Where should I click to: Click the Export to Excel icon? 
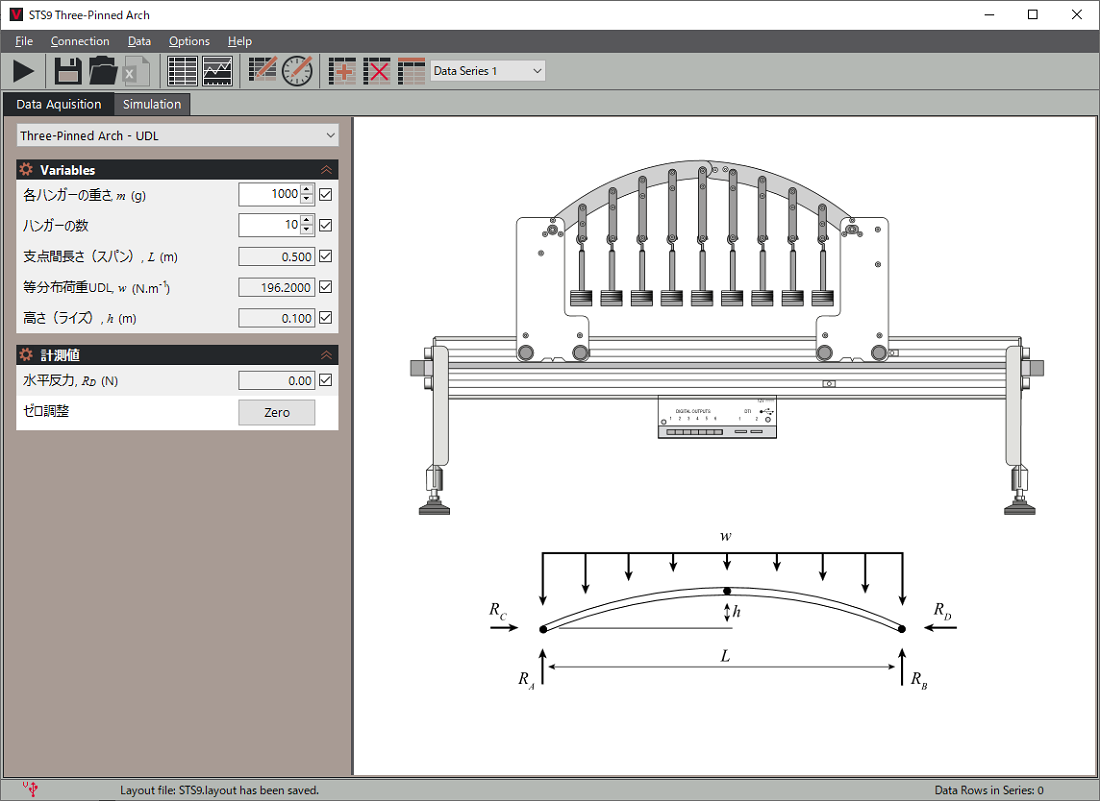[135, 71]
